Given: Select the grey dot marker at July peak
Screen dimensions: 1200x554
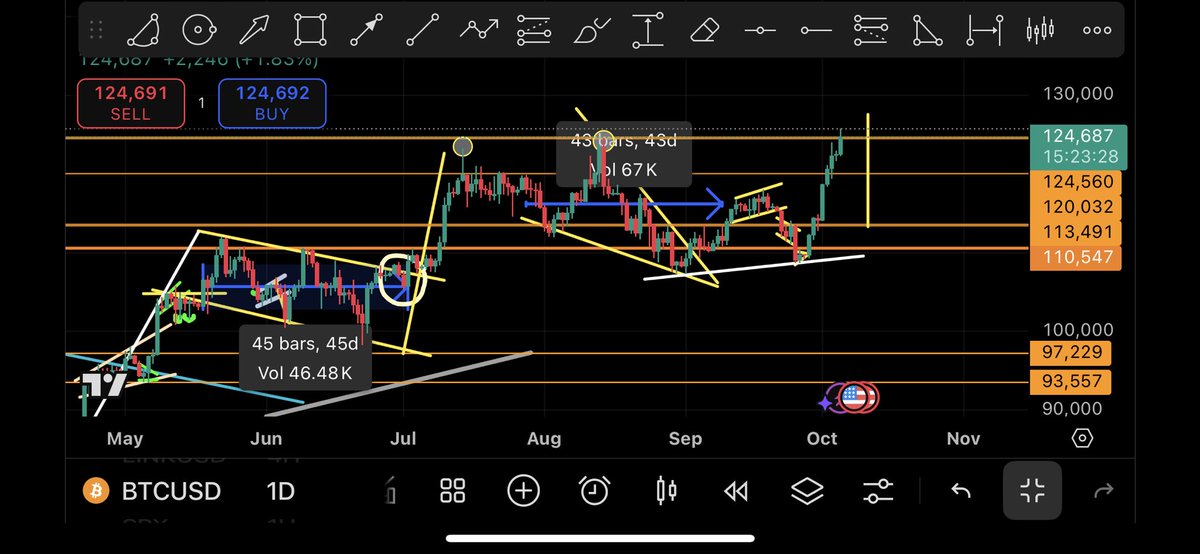Looking at the screenshot, I should [462, 147].
